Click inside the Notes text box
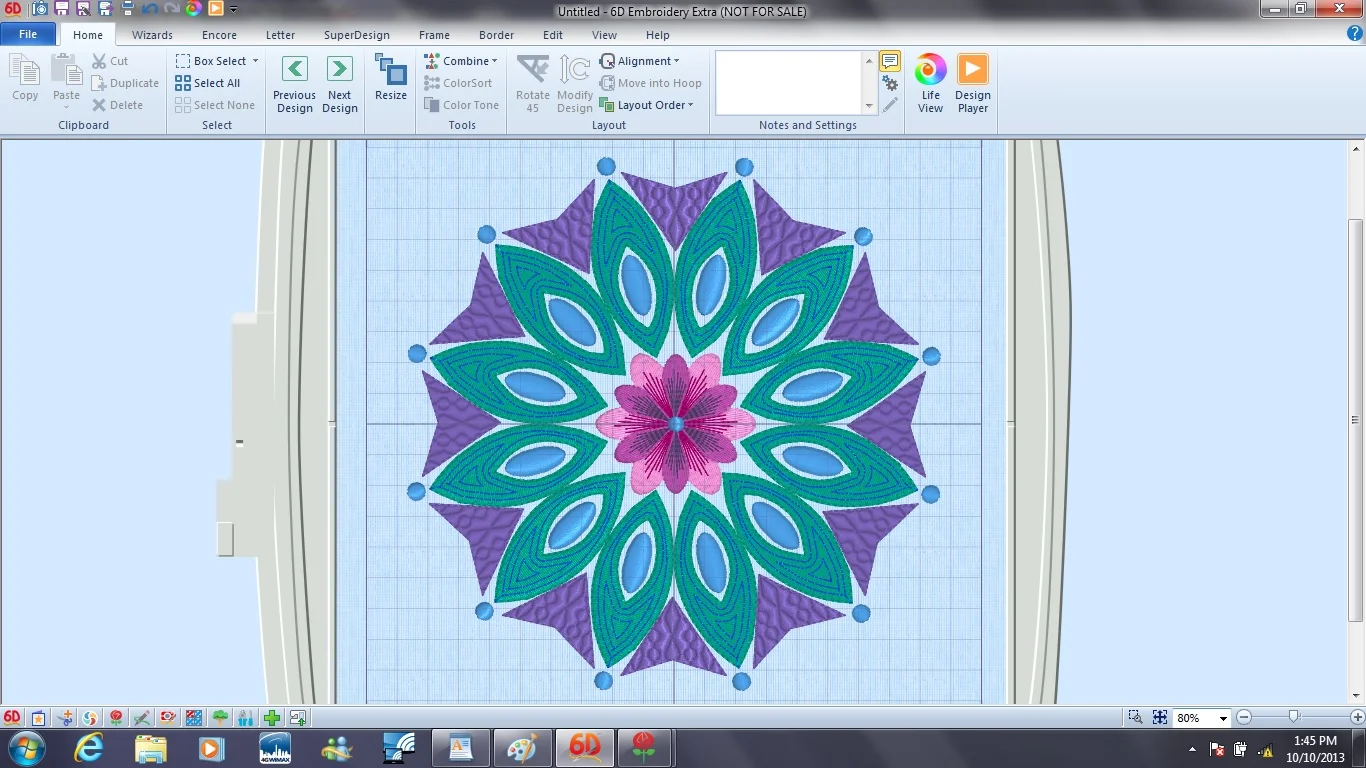The width and height of the screenshot is (1366, 768). coord(789,83)
